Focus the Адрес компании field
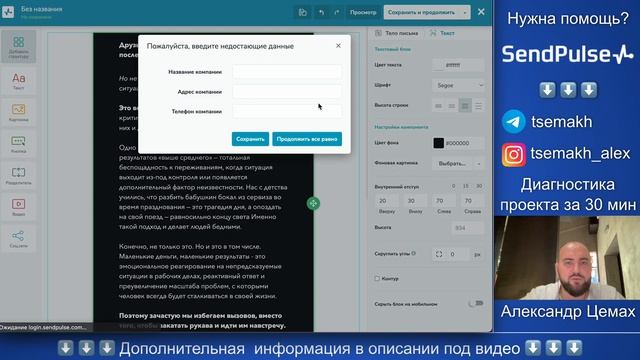The image size is (640, 360). pyautogui.click(x=287, y=91)
